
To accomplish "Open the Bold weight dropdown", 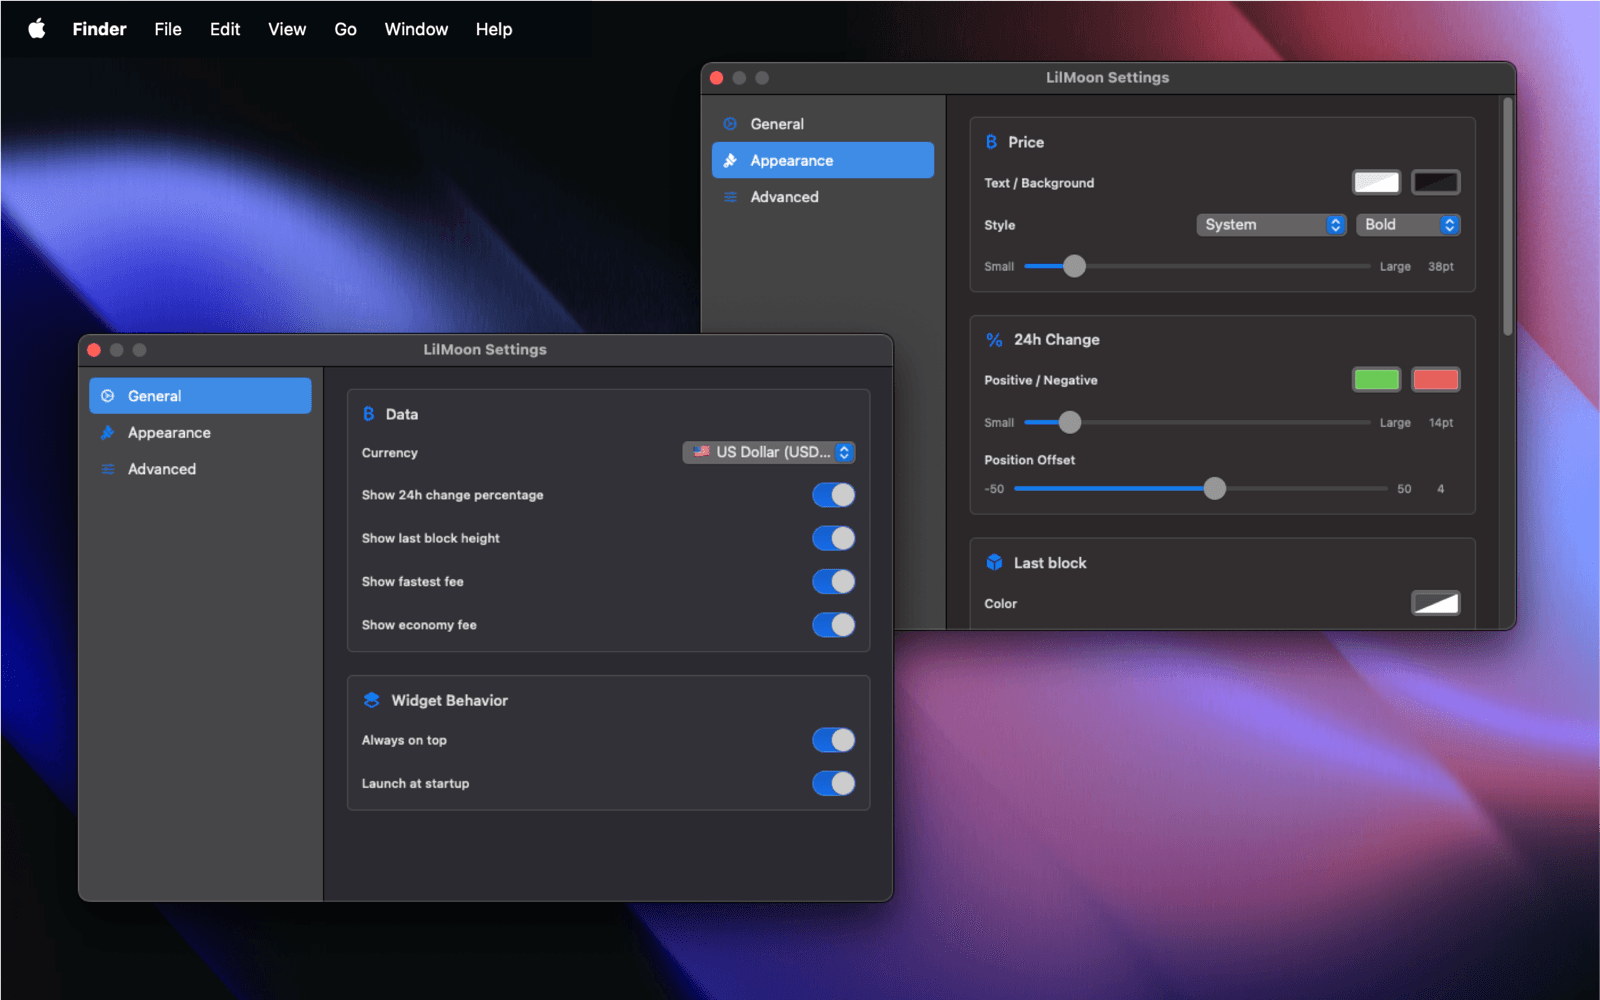I will tap(1408, 225).
